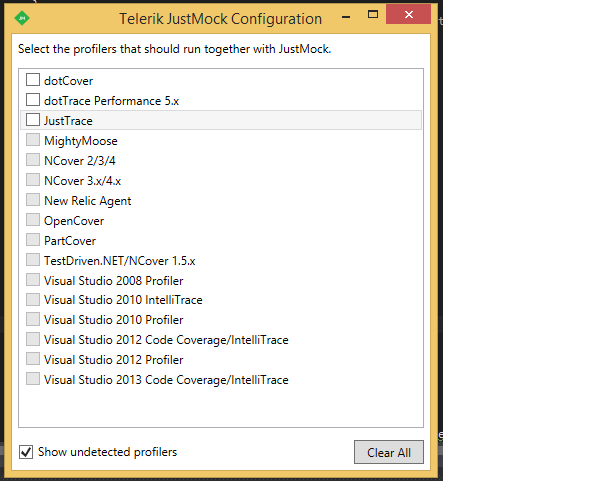Image resolution: width=600 pixels, height=481 pixels.
Task: Check Visual Studio 2010 IntelliTrace box
Action: pos(34,299)
